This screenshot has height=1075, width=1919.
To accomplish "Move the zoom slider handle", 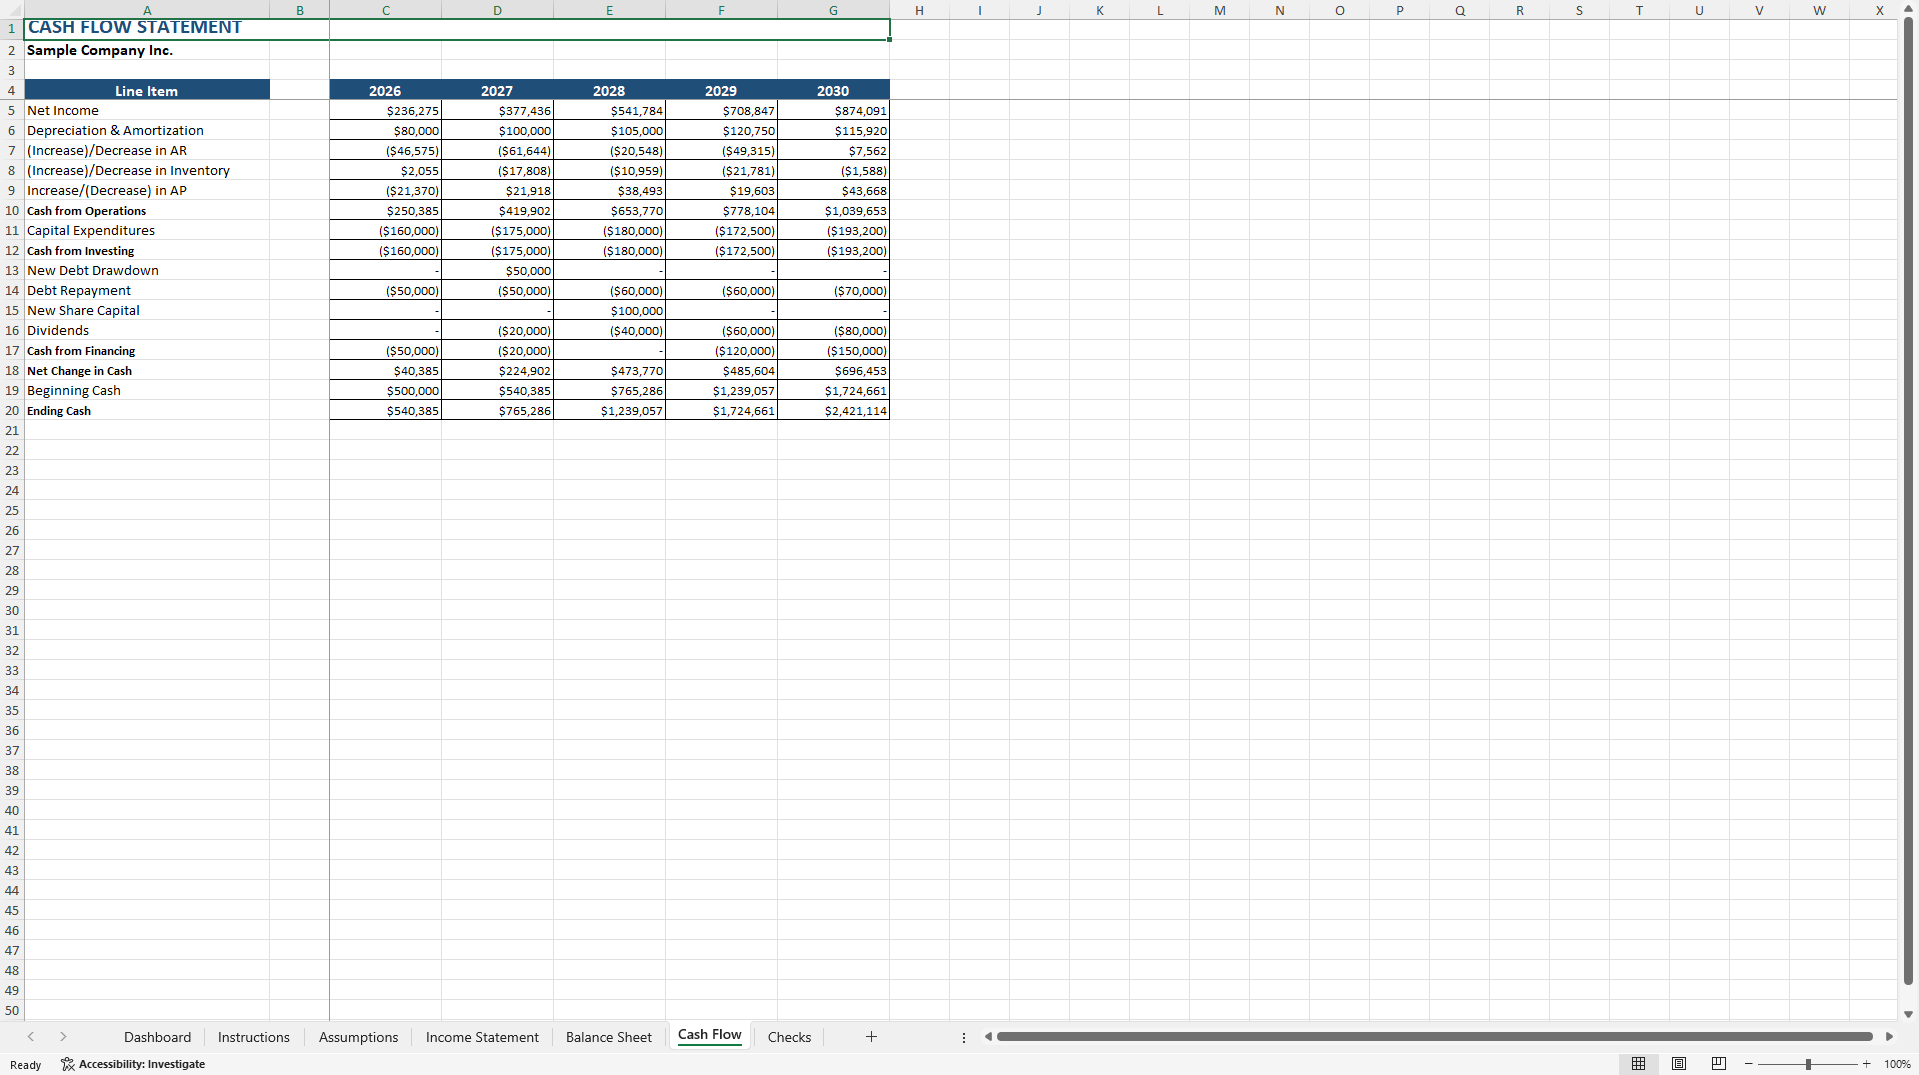I will 1808,1064.
